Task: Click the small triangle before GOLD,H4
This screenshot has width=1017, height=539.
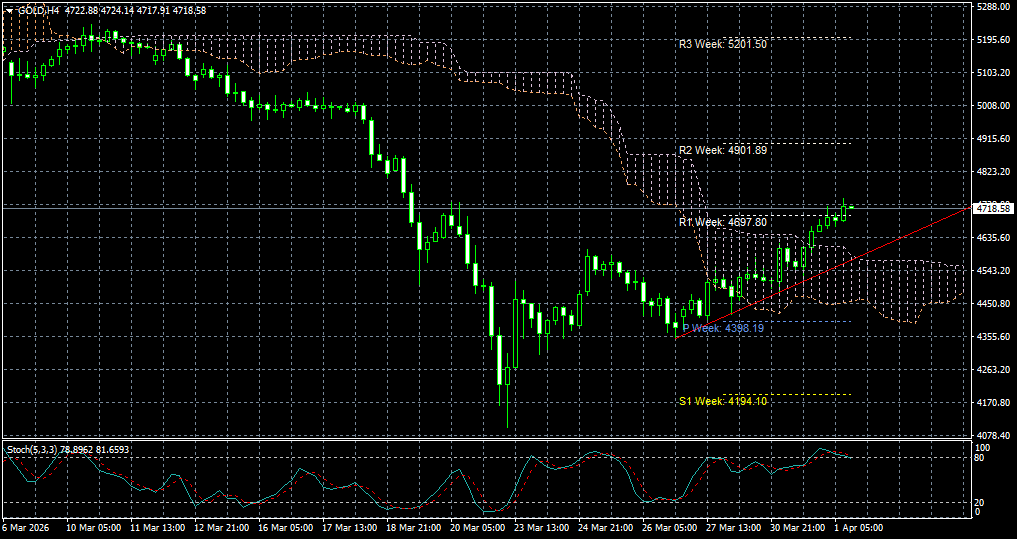Action: [8, 11]
